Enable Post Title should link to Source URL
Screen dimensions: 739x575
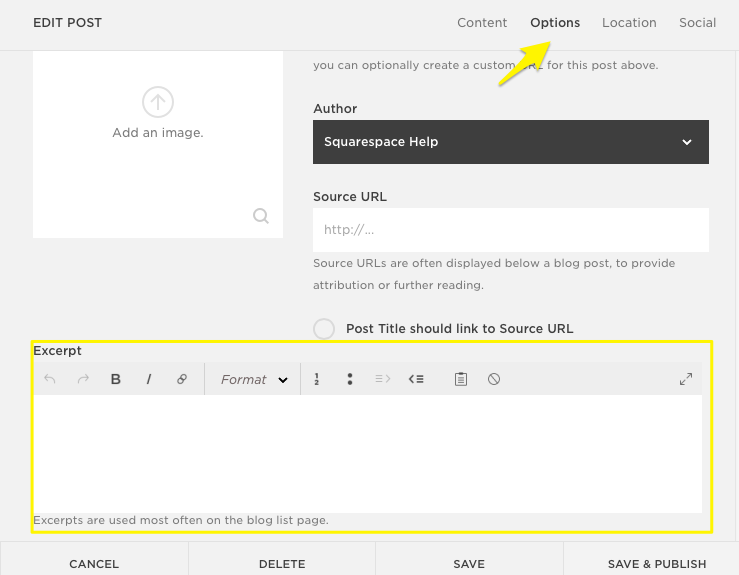(x=324, y=329)
